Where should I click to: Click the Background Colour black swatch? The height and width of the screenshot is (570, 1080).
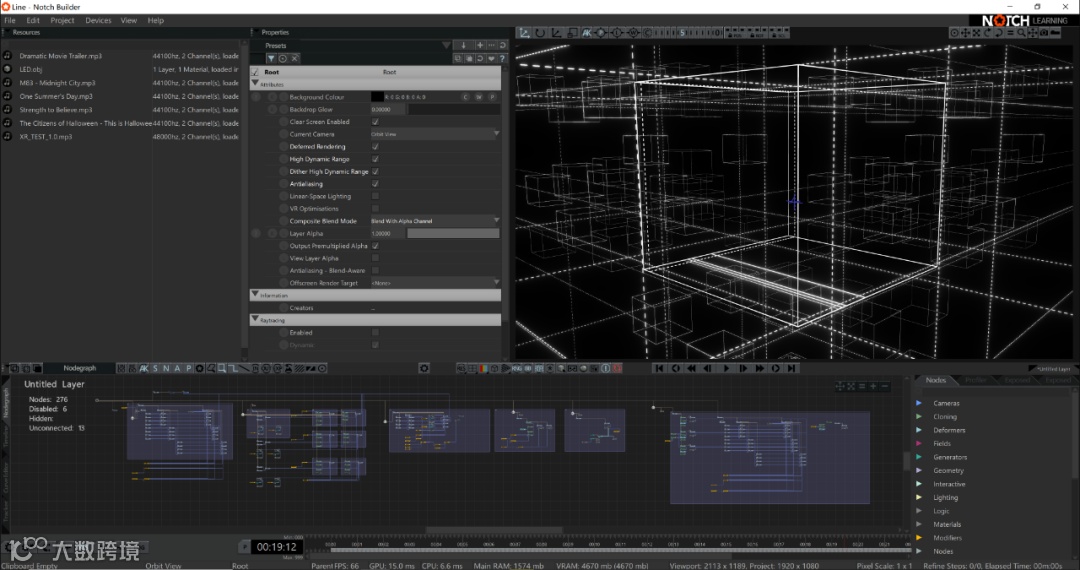pyautogui.click(x=377, y=97)
